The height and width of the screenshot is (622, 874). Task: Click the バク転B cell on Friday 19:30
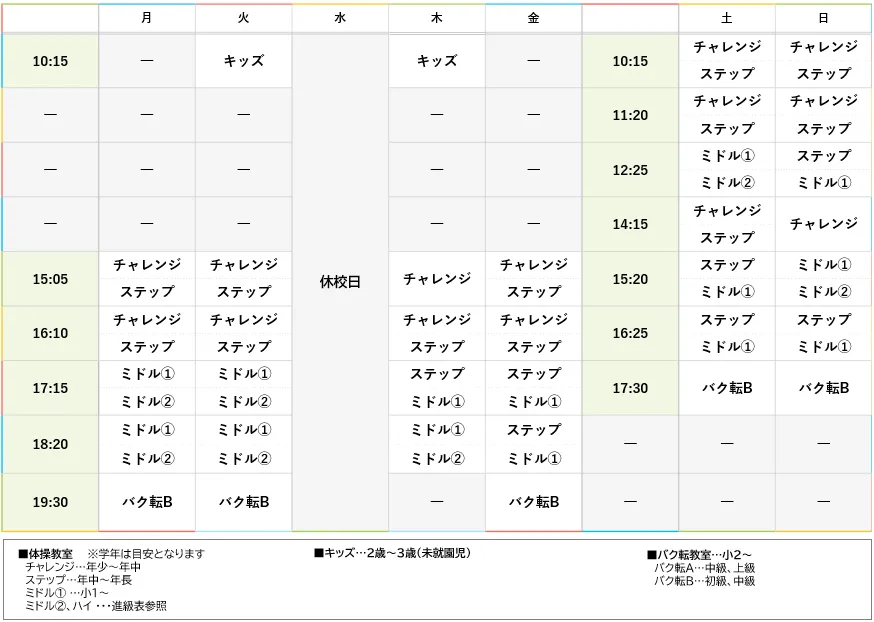pos(533,501)
